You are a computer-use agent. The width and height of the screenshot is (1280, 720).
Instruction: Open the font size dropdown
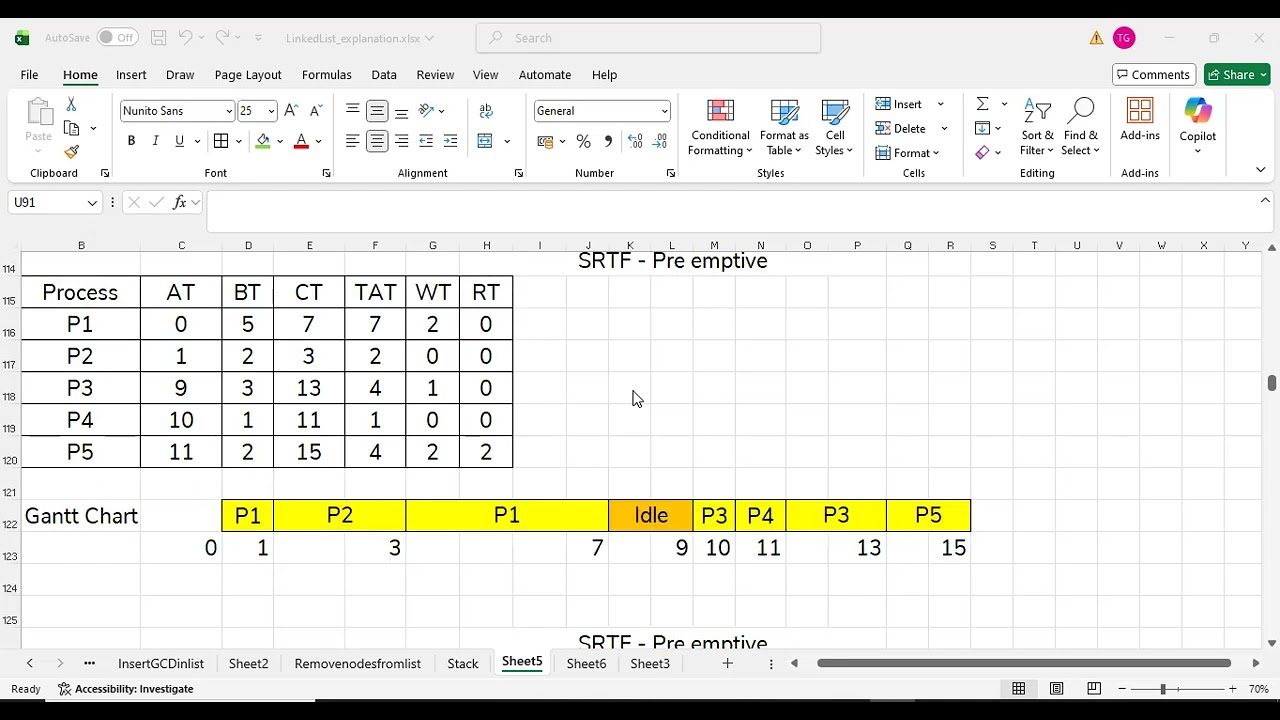(272, 111)
